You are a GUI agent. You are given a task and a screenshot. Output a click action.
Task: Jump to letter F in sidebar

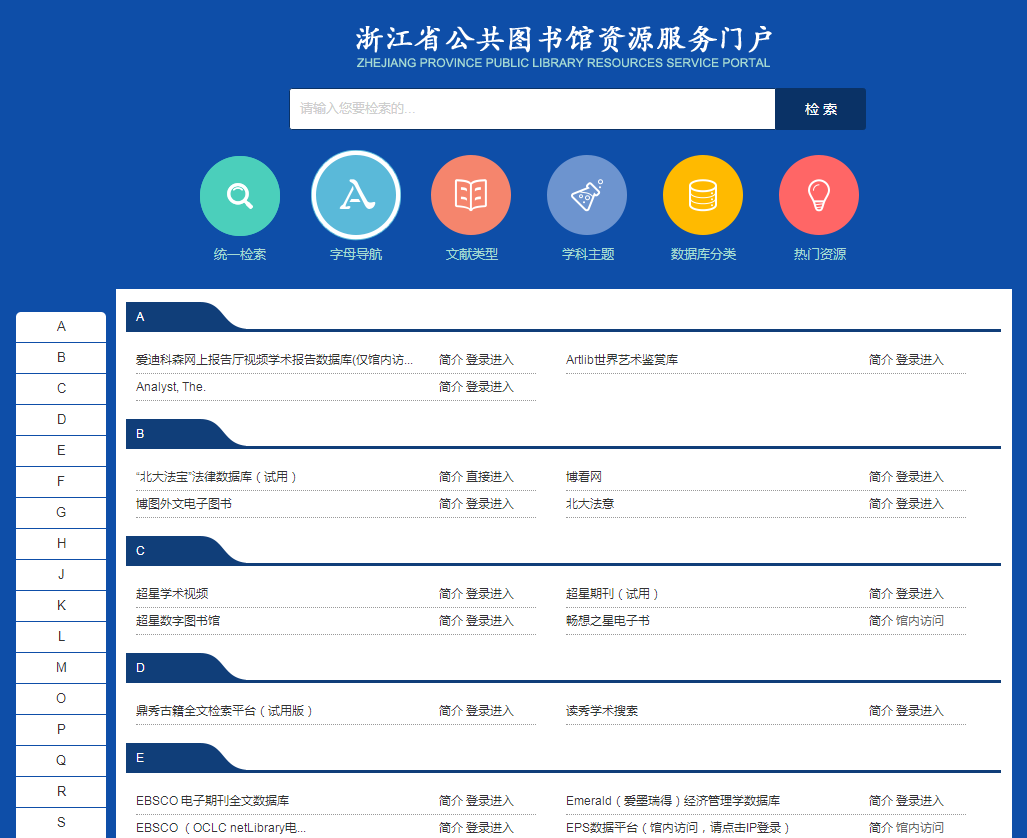coord(61,482)
